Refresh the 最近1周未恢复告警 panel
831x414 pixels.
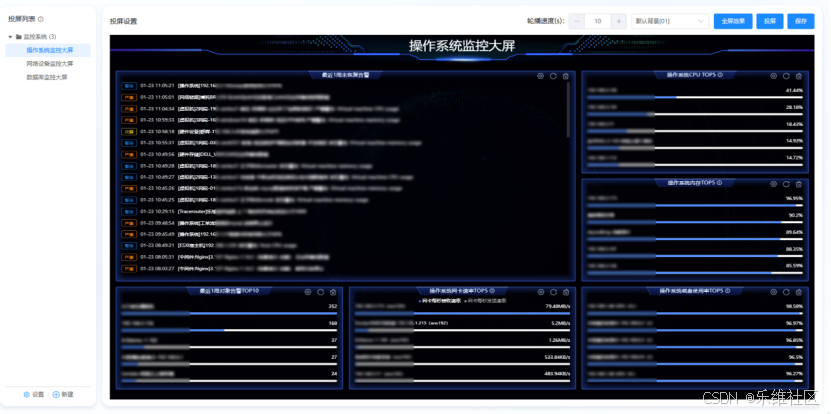[553, 76]
